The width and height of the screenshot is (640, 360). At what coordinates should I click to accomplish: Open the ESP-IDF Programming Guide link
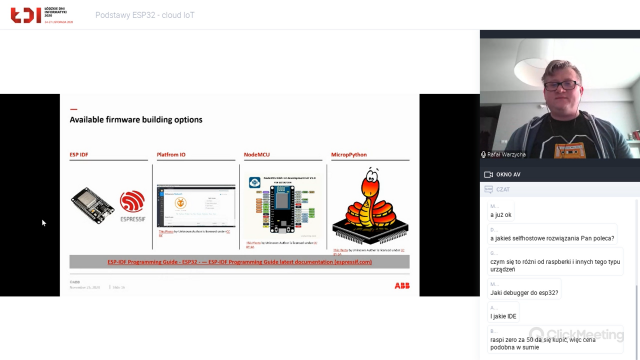[x=240, y=262]
